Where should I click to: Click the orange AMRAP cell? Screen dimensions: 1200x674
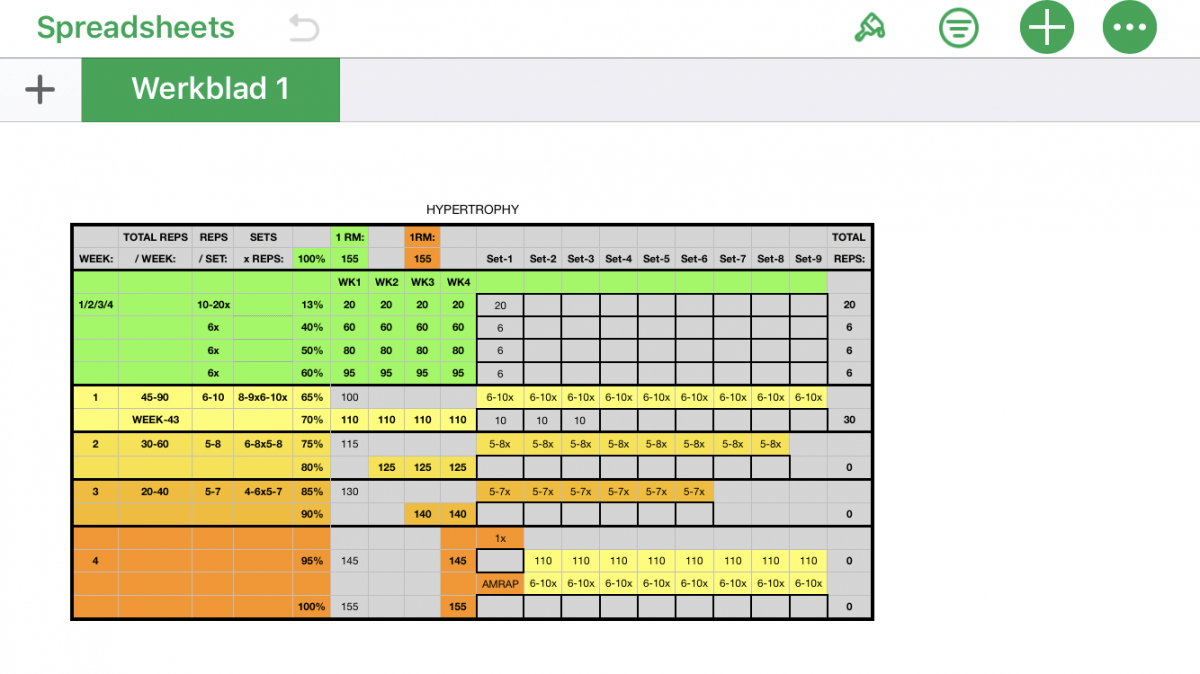click(x=500, y=584)
